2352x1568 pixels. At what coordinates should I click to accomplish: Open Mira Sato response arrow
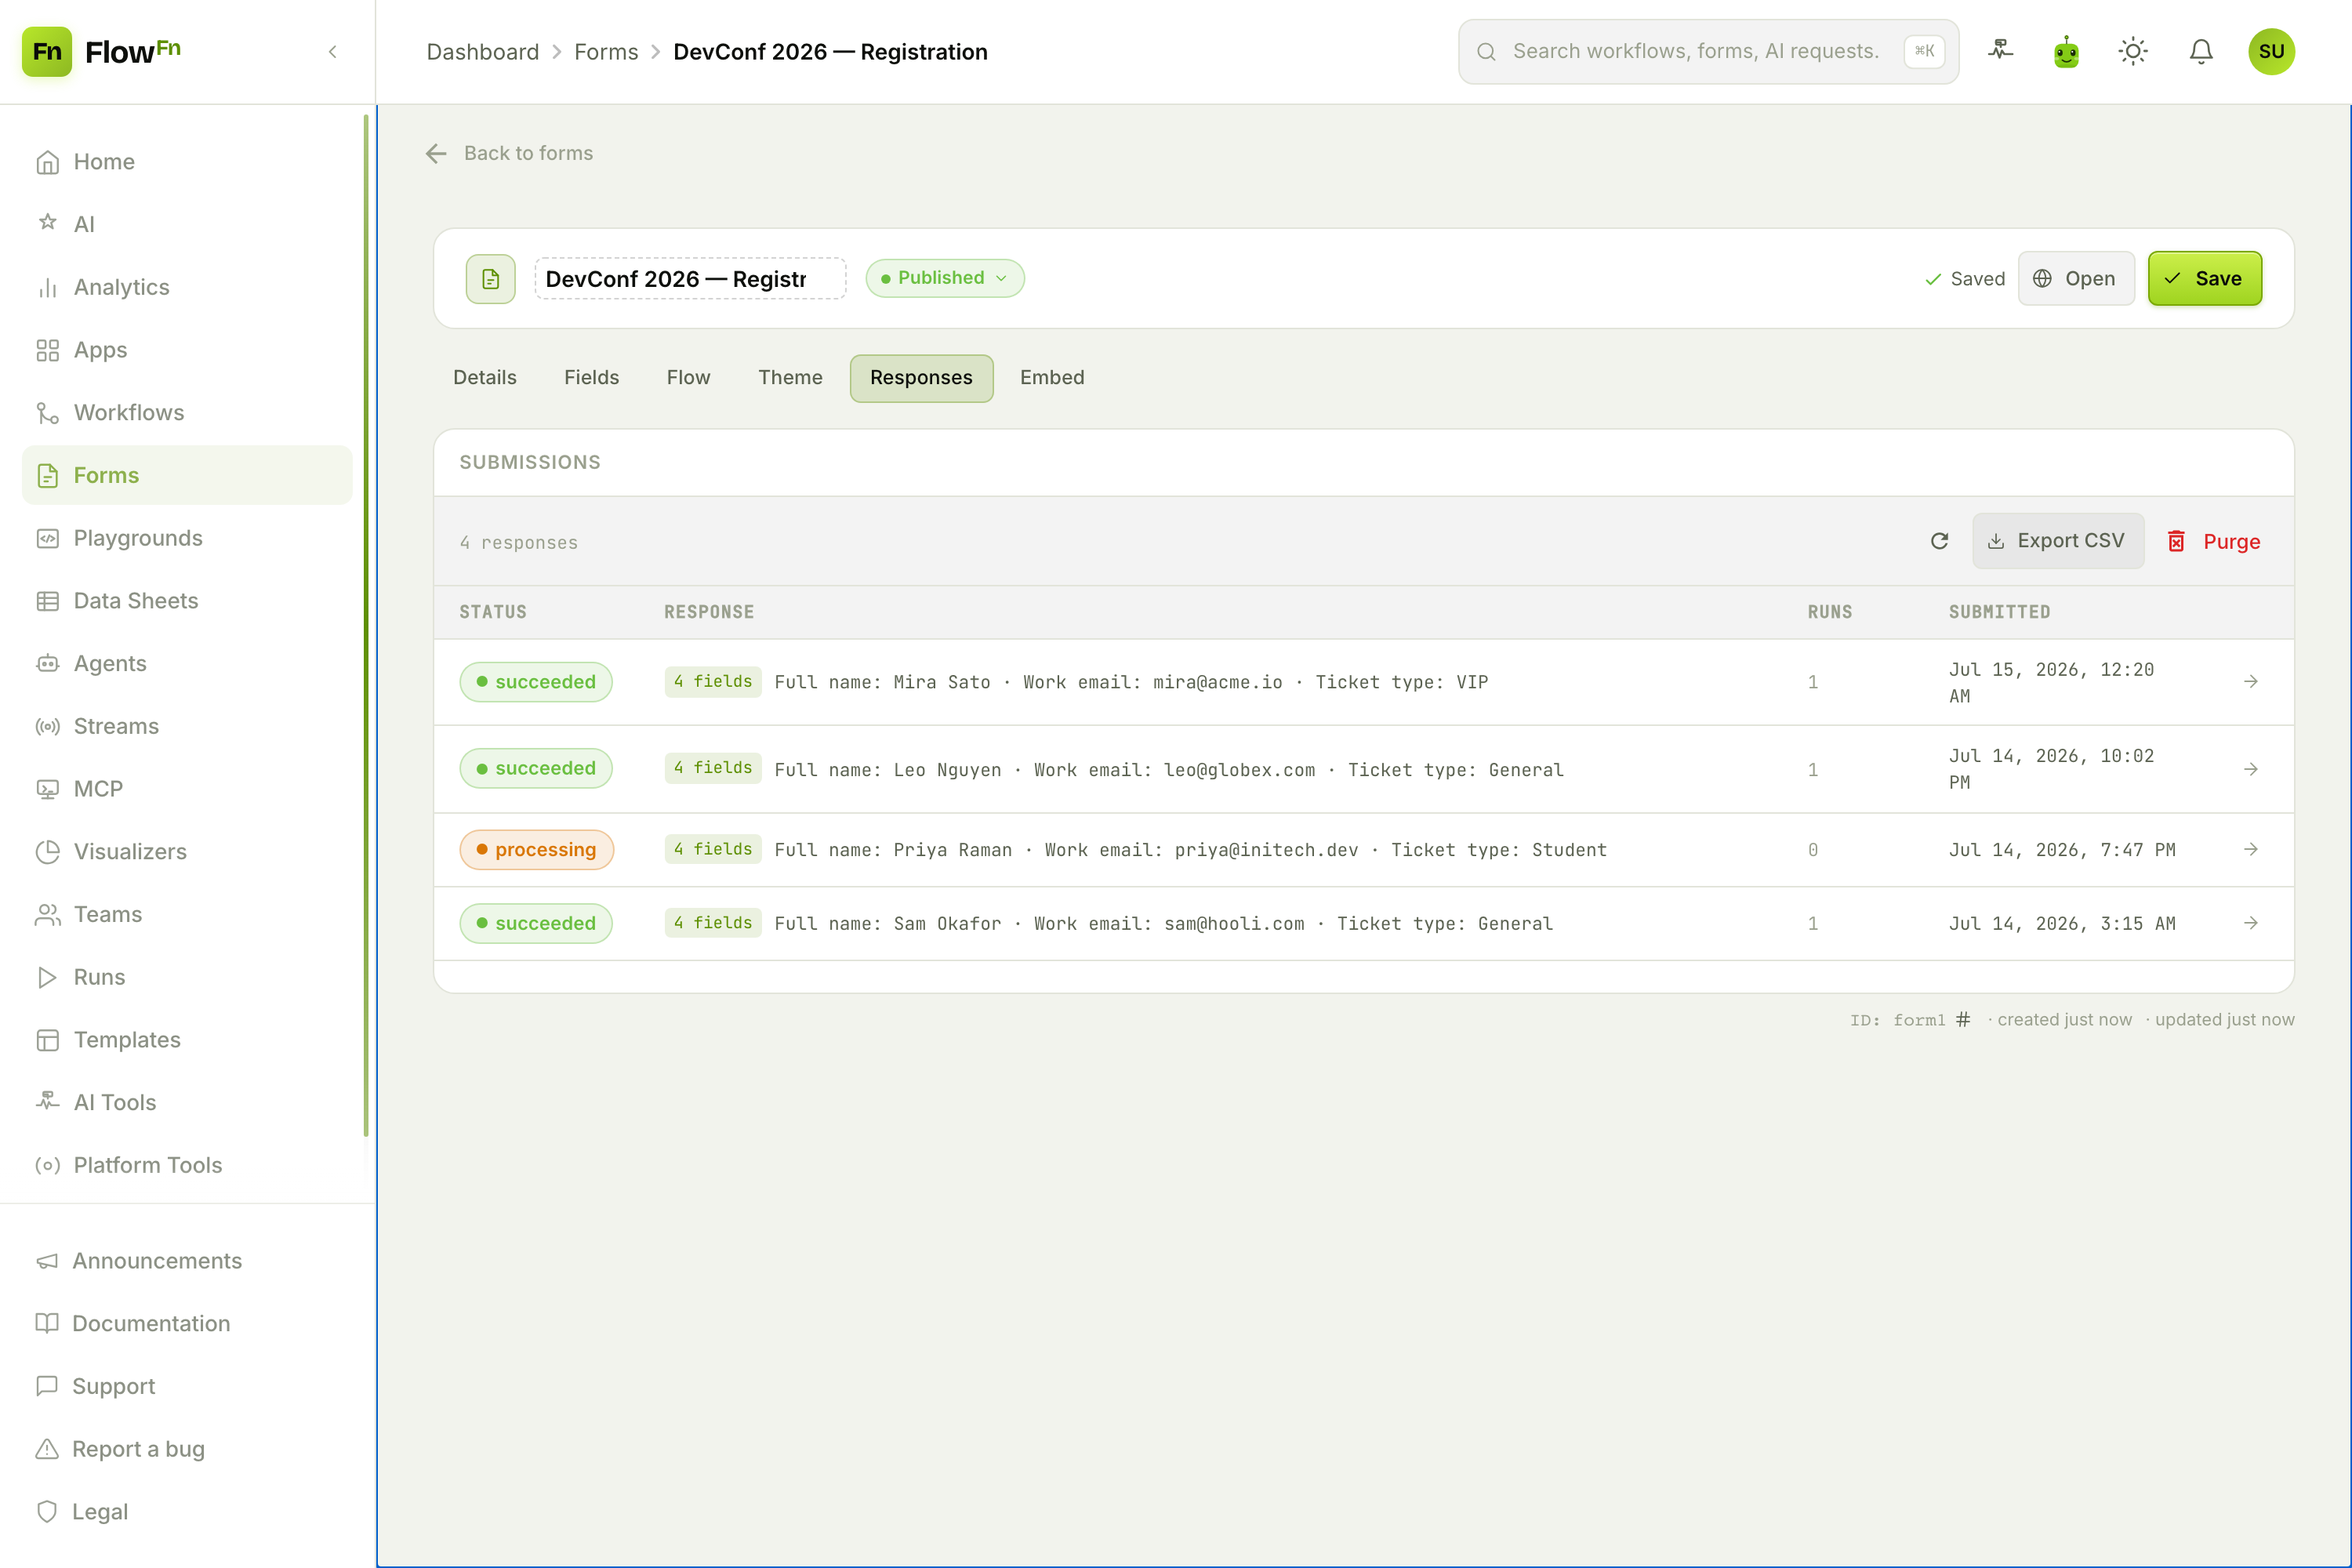[2250, 681]
